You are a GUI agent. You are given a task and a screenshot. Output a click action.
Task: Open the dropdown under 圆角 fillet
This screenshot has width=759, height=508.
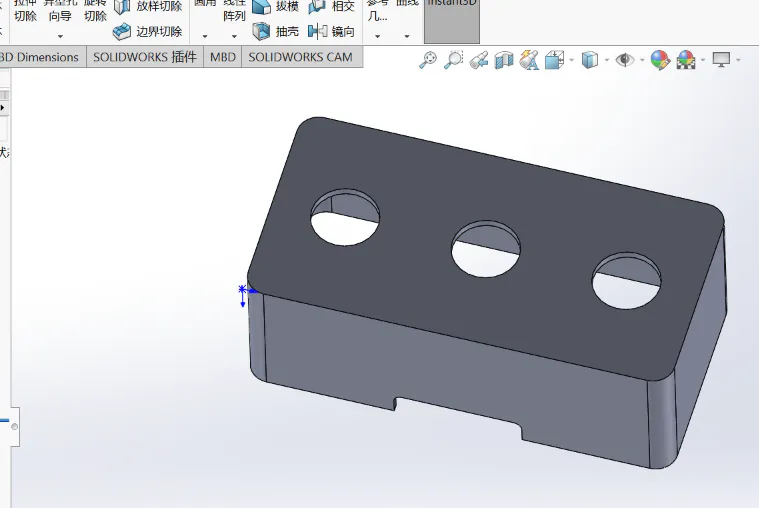[205, 36]
